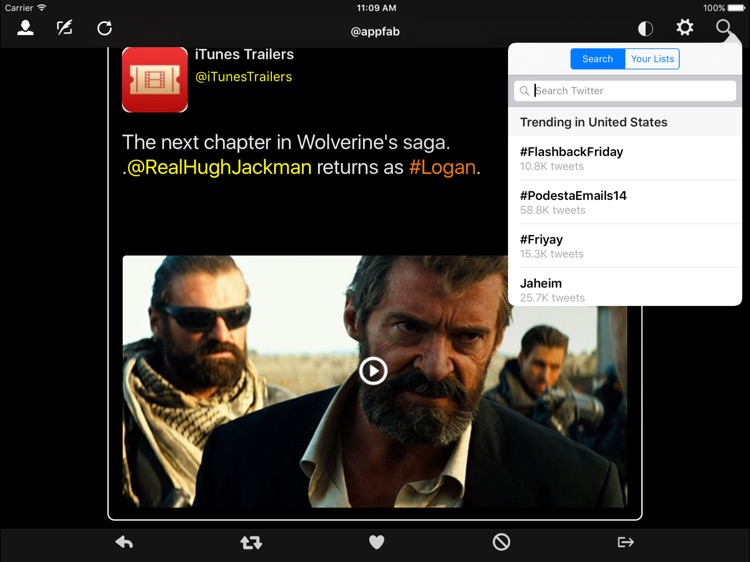Screen dimensions: 750x562
Task: Refresh the timeline
Action: [x=104, y=28]
